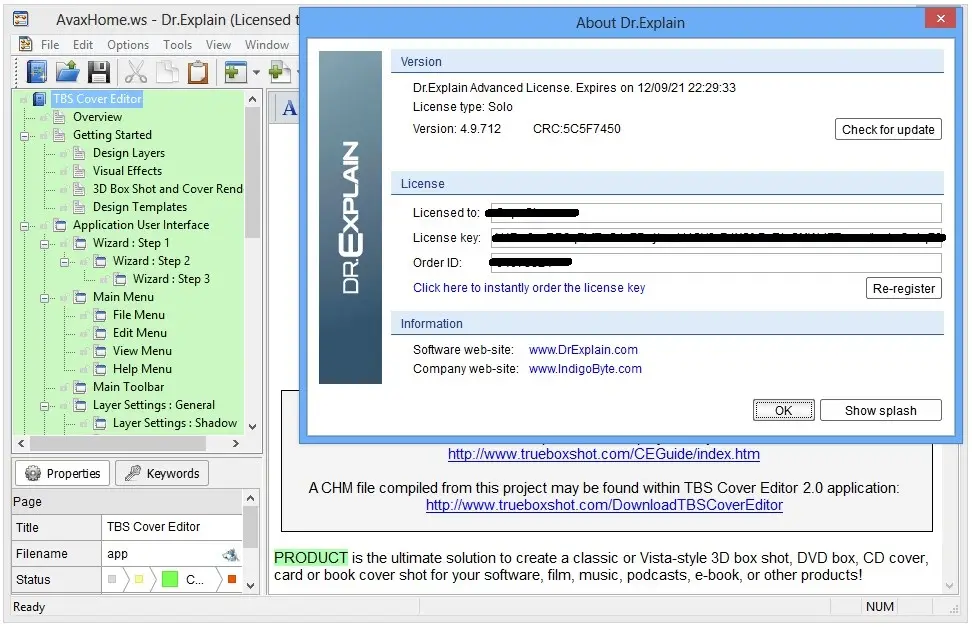The image size is (972, 627).
Task: Set status to the yellow square stage
Action: click(x=139, y=579)
